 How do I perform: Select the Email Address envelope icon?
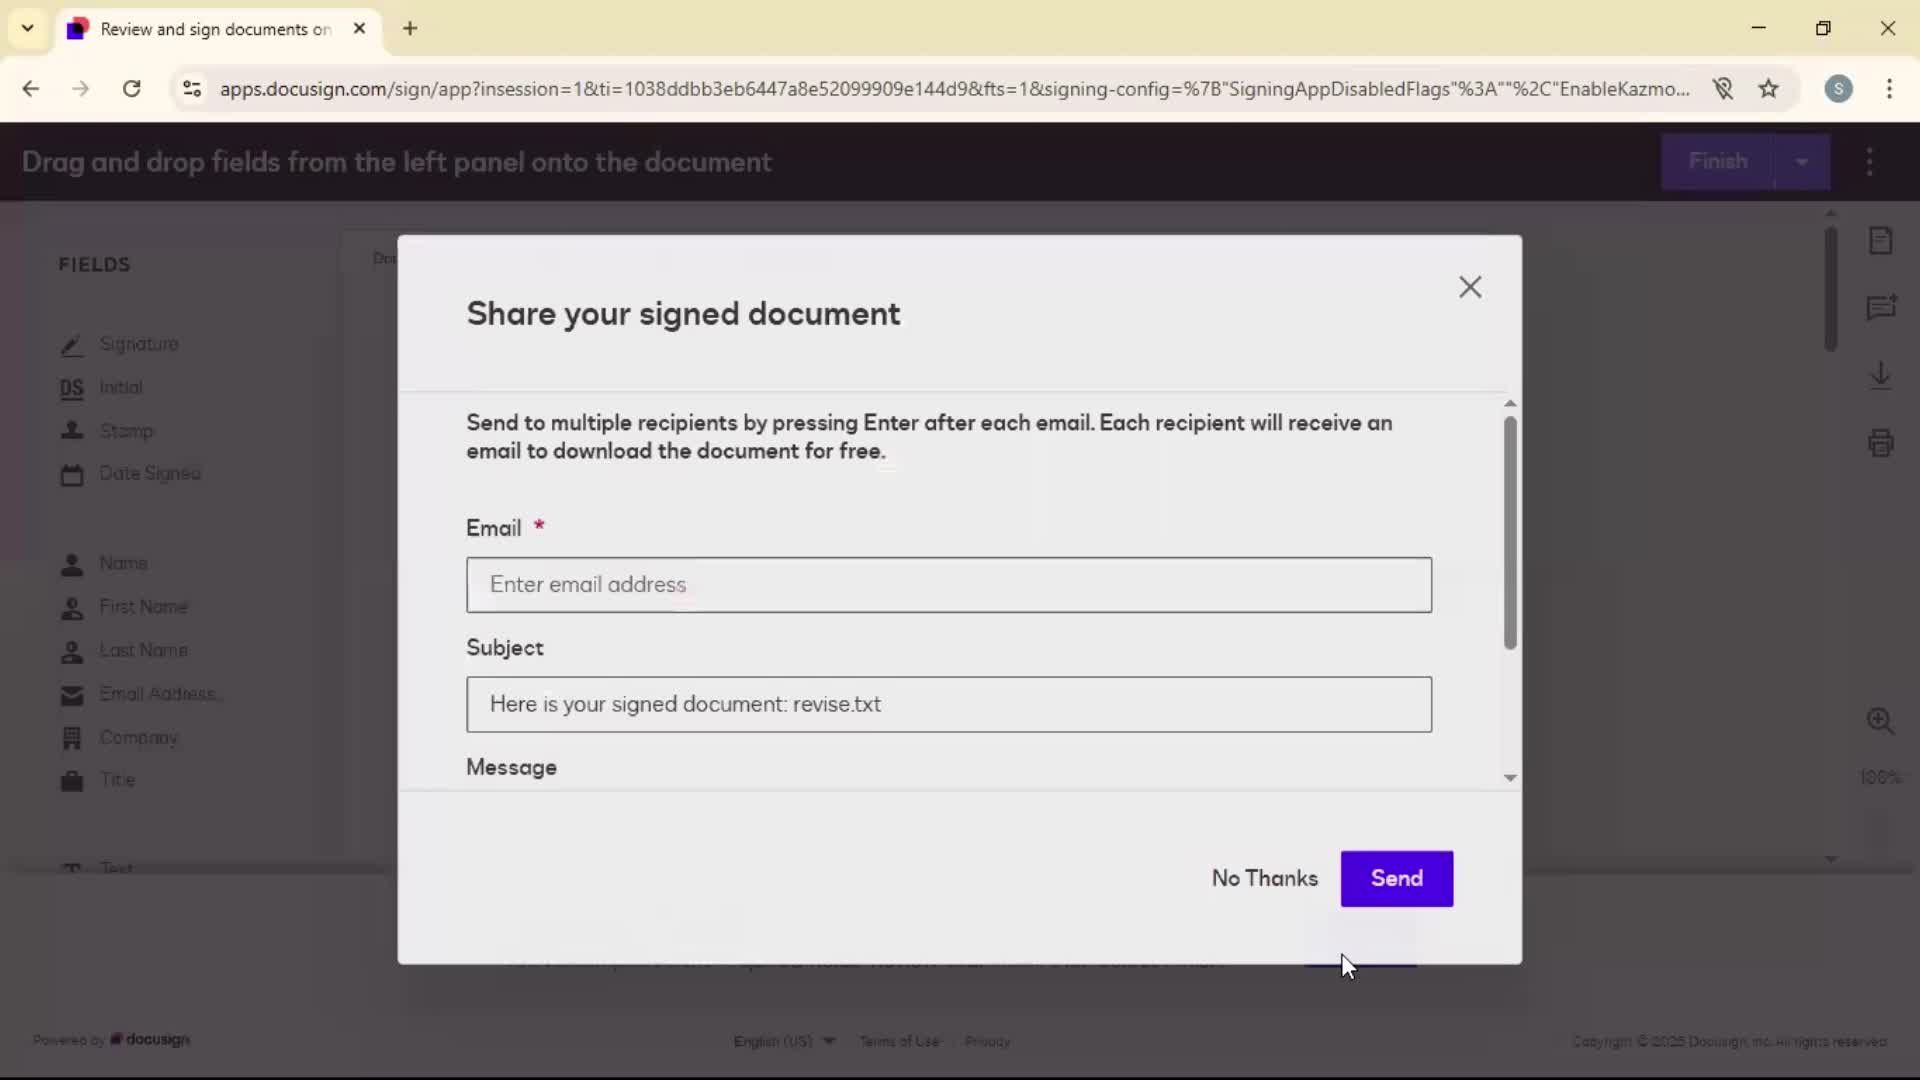(72, 694)
